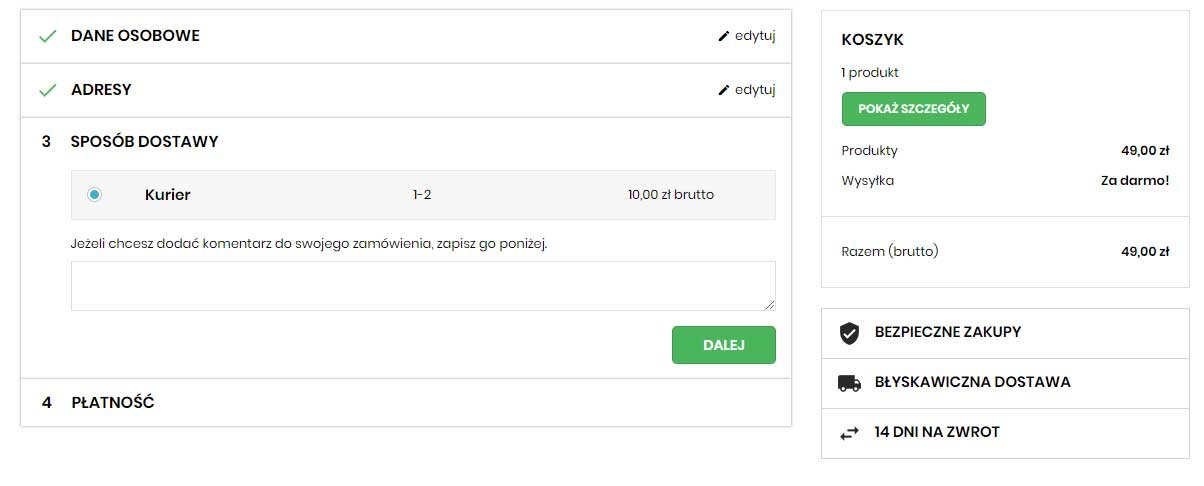Click the truck icon for Błyskawiczna Dostawa

[849, 383]
